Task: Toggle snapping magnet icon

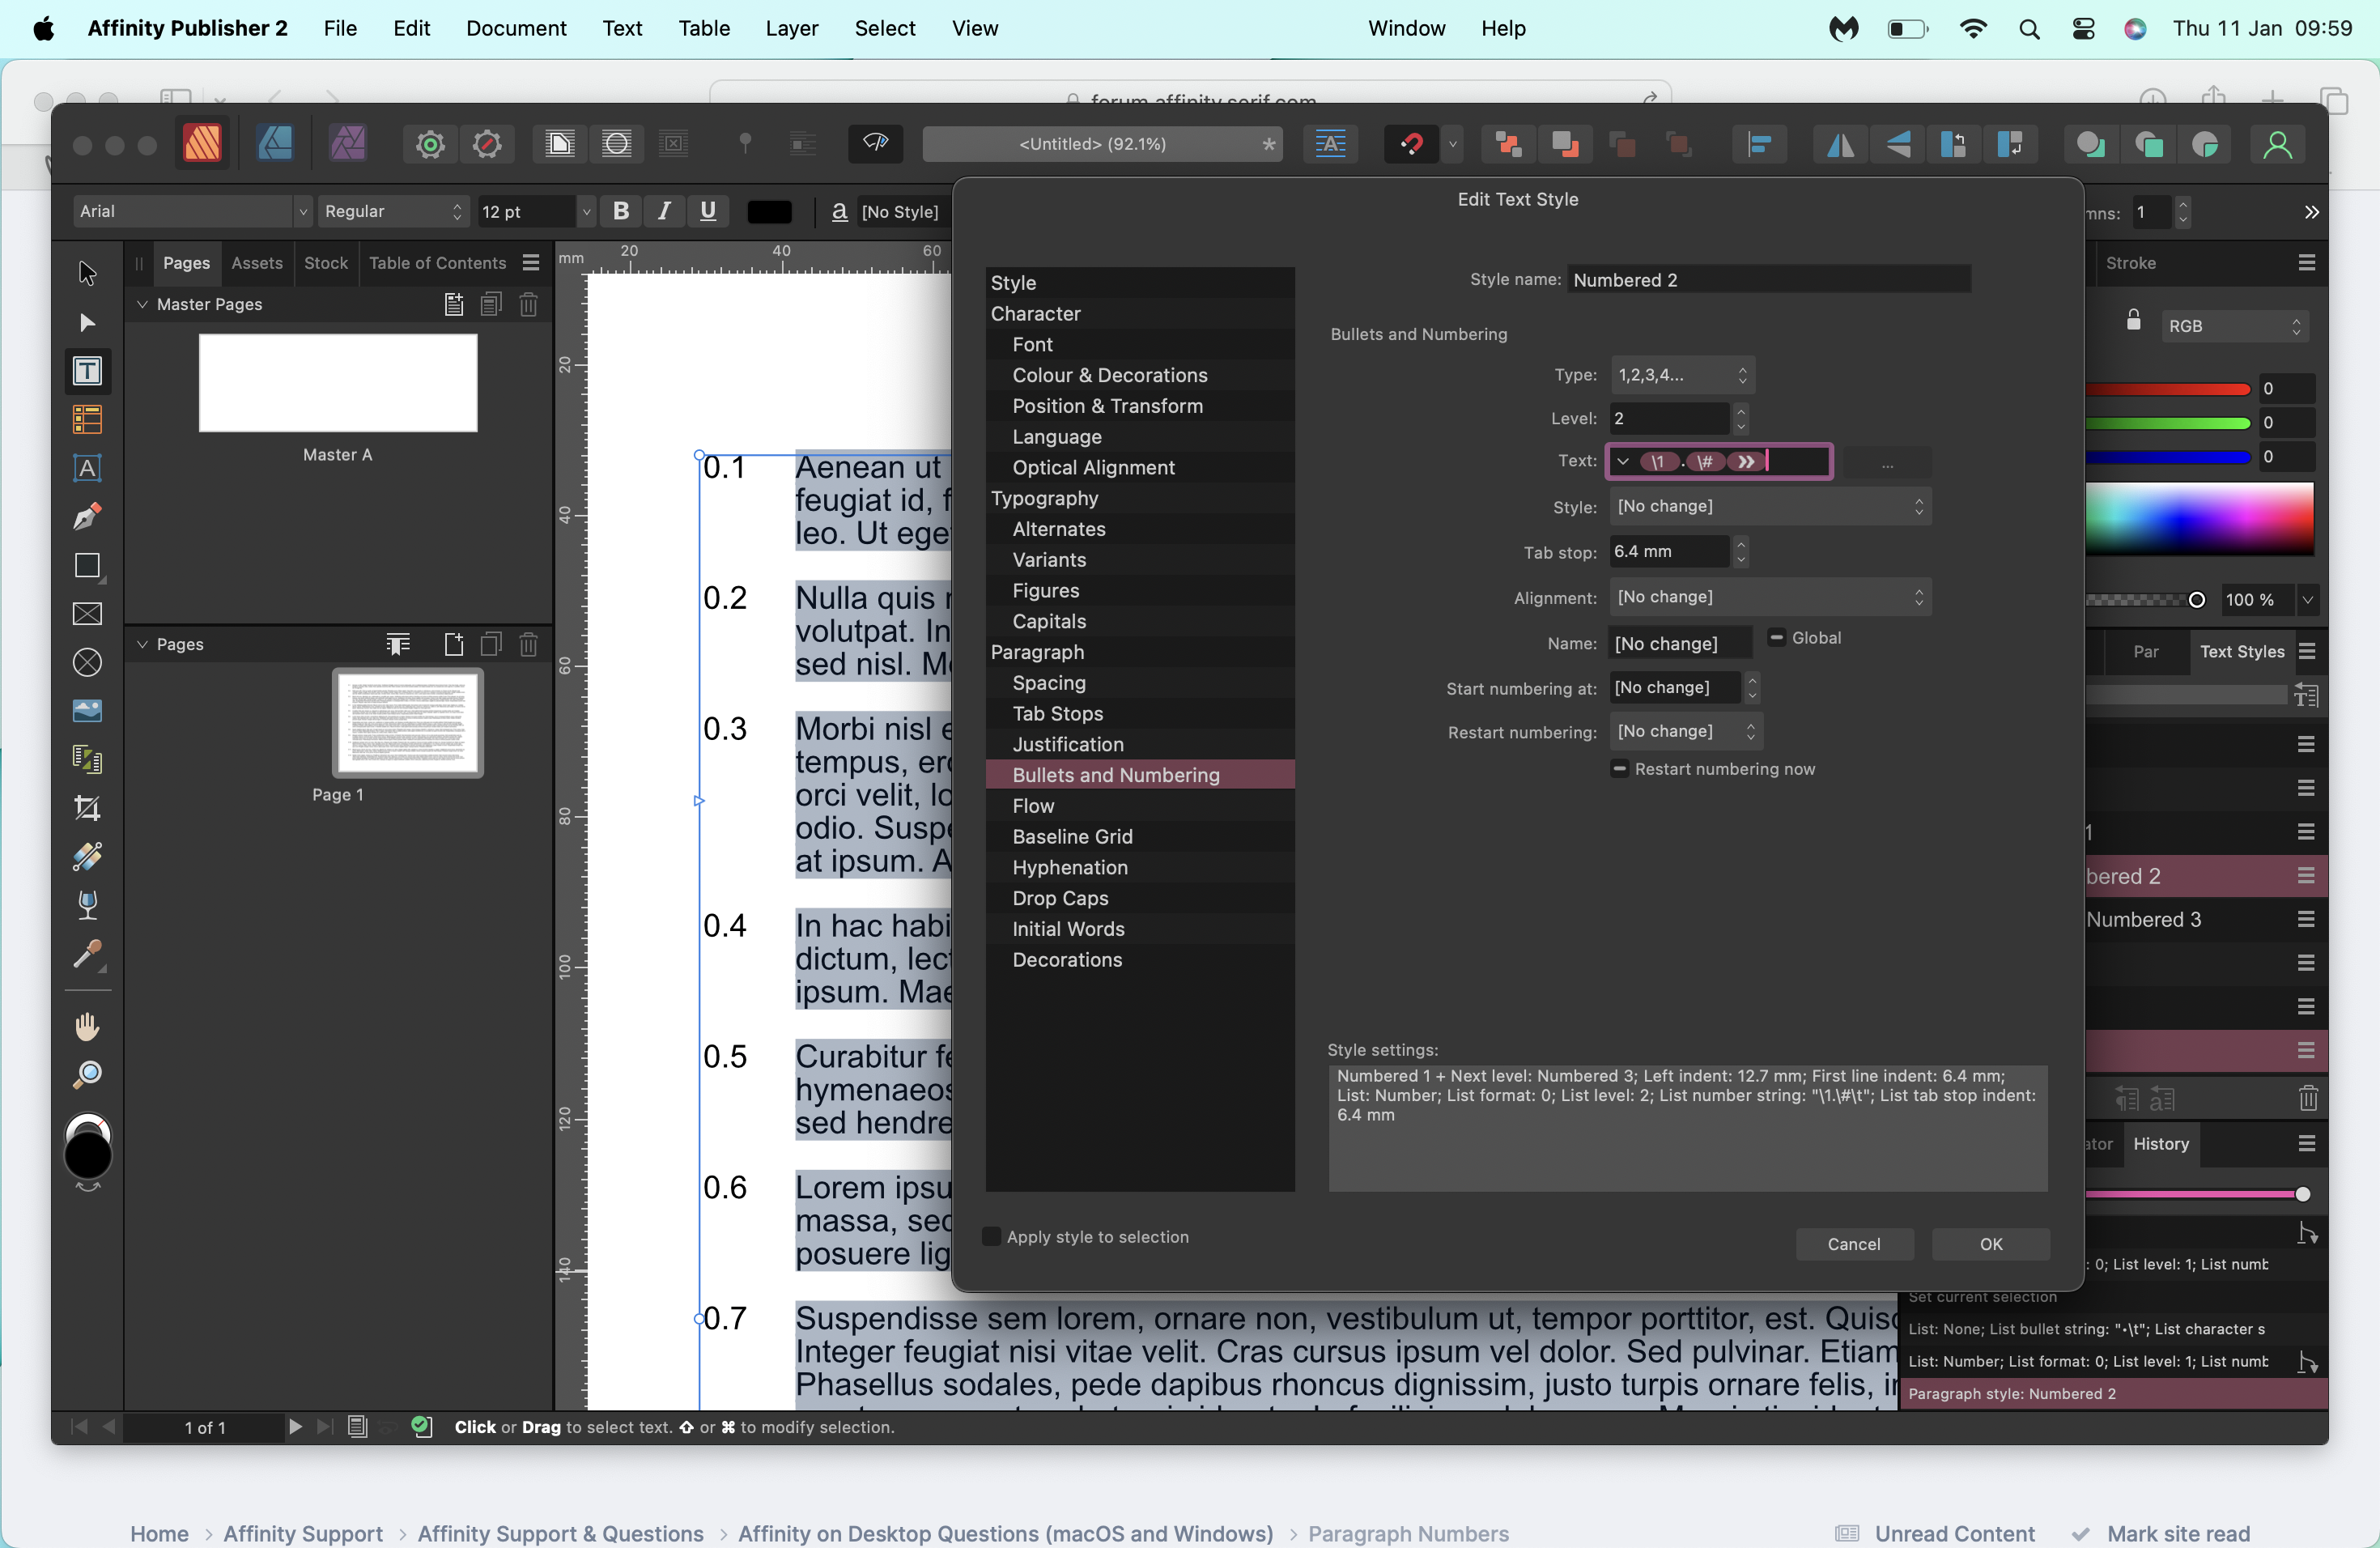Action: pyautogui.click(x=1411, y=145)
